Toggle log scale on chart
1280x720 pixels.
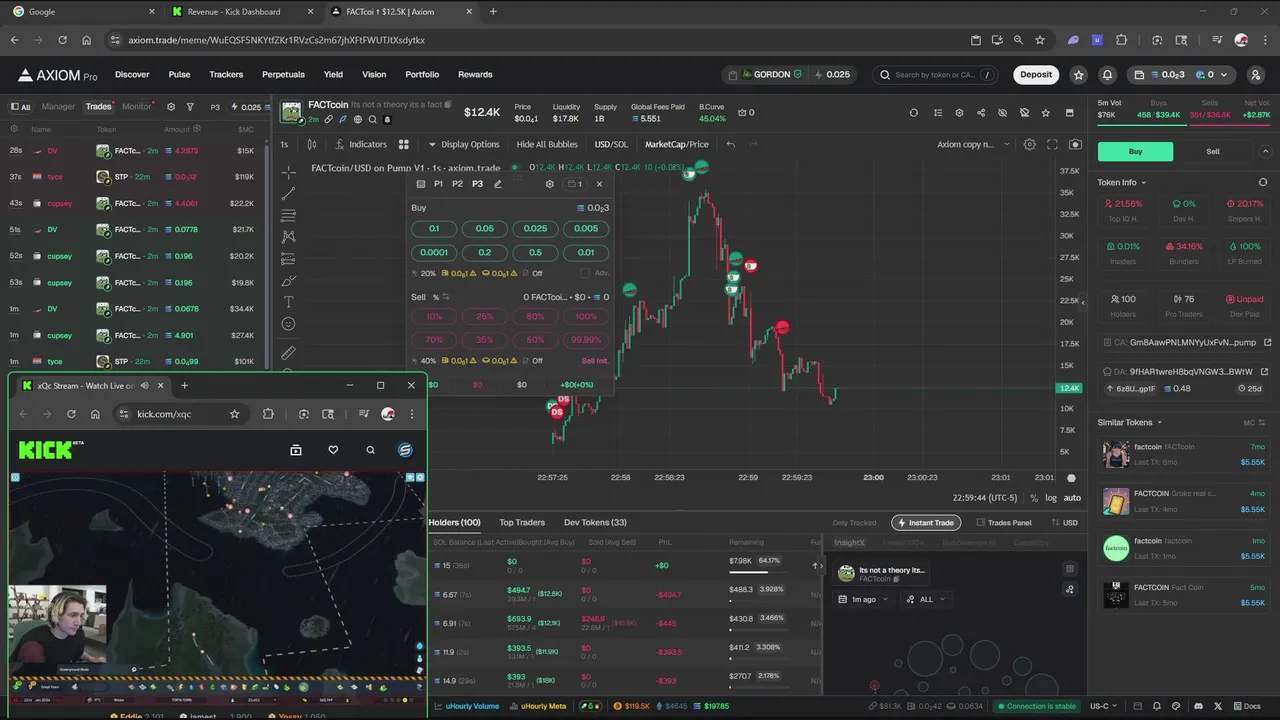click(x=1051, y=498)
